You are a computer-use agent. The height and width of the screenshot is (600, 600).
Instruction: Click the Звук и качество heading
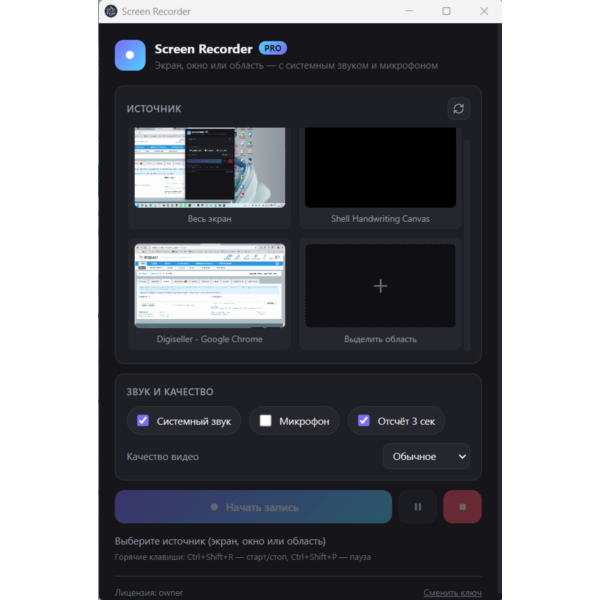click(x=170, y=392)
